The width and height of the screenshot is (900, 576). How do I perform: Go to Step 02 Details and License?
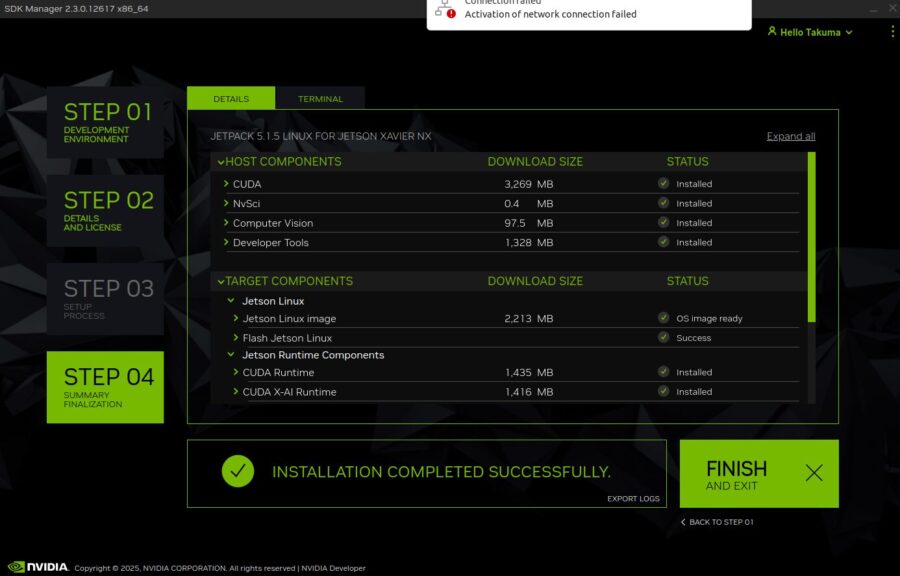click(x=105, y=211)
